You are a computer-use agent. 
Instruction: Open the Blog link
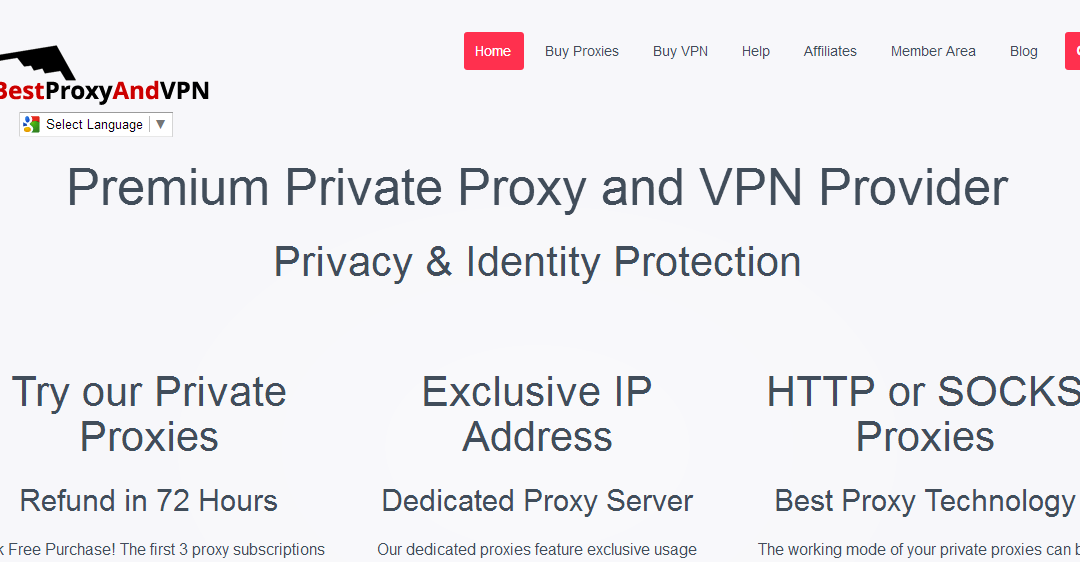click(x=1024, y=51)
